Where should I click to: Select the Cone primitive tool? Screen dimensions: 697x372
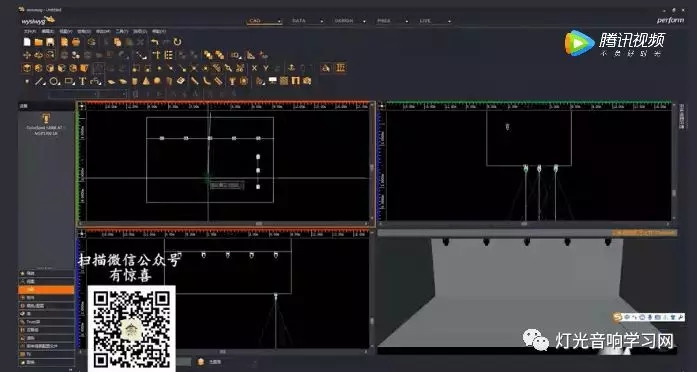pyautogui.click(x=146, y=81)
